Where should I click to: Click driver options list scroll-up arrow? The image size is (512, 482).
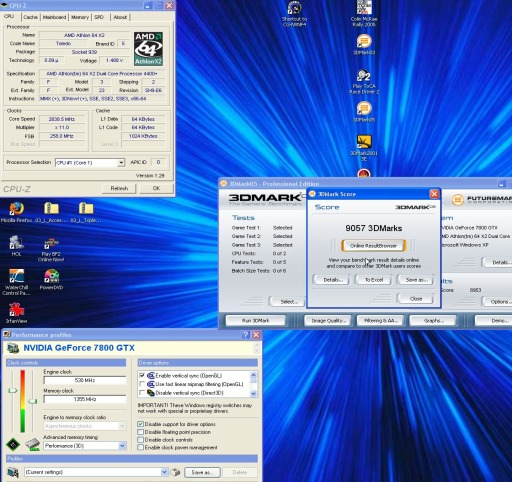[253, 375]
